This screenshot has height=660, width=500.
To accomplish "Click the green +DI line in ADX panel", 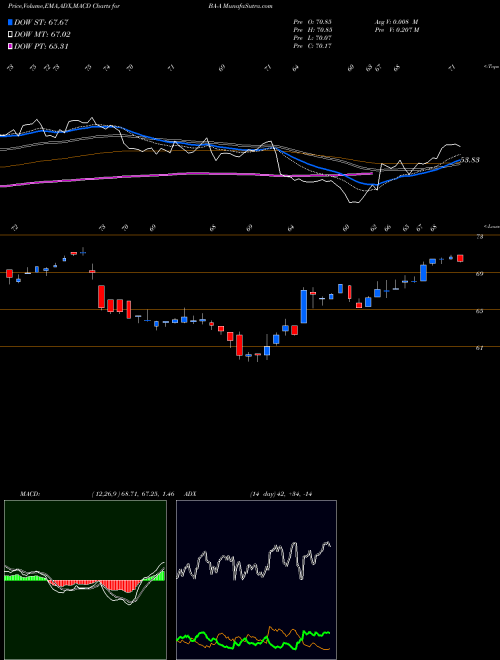I will point(314,633).
